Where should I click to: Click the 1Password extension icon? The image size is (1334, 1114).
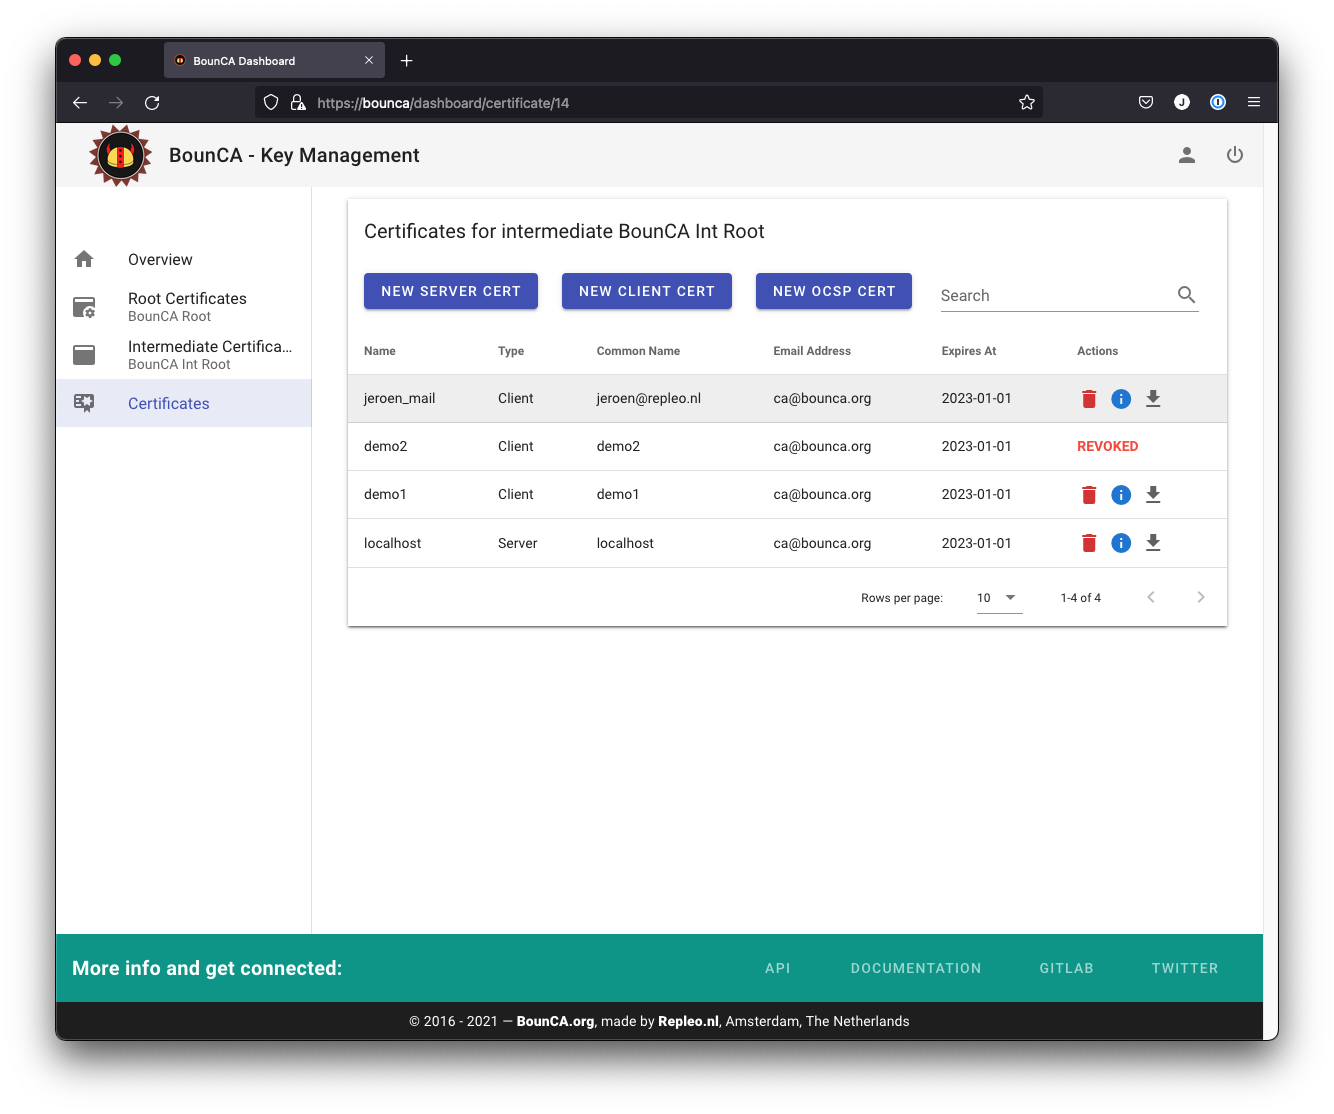[x=1218, y=102]
